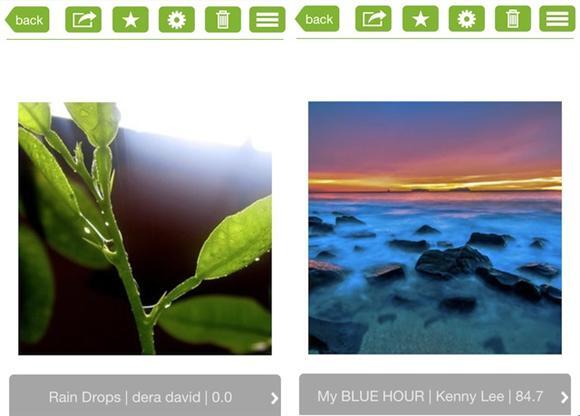Go back from the Rain Drops screen

(27, 20)
